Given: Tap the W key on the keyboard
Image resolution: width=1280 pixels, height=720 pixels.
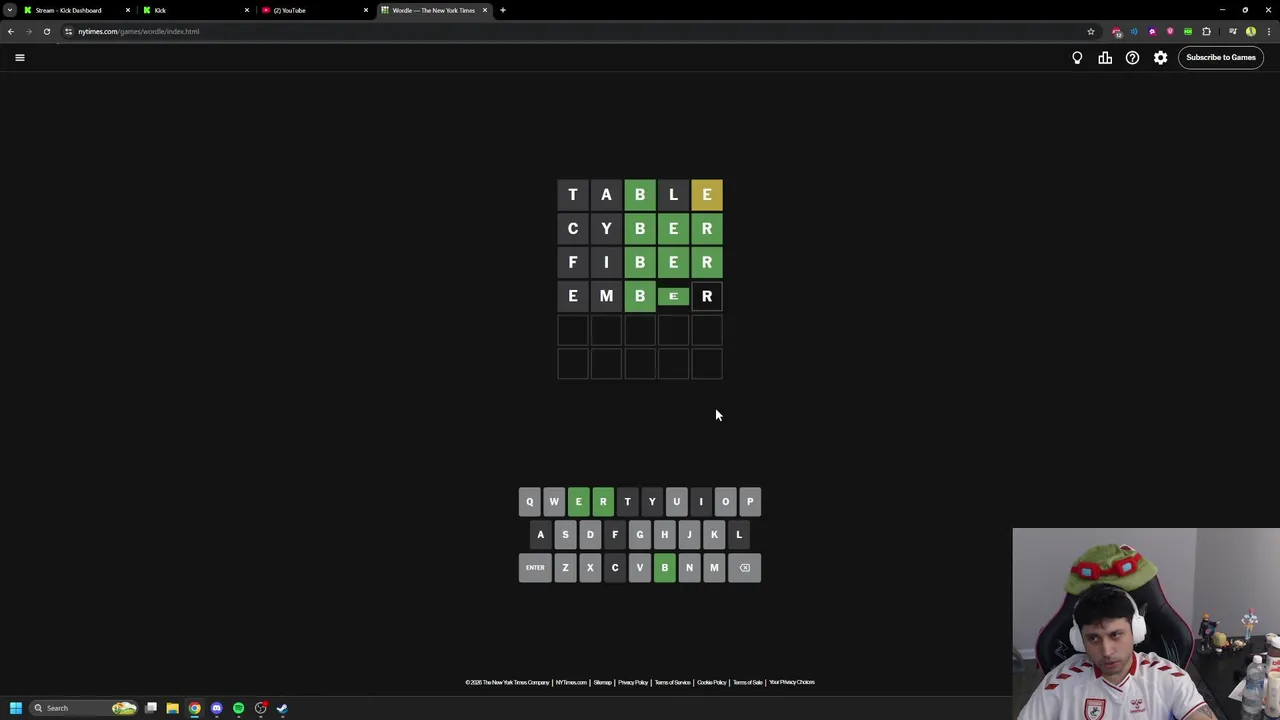Looking at the screenshot, I should 554,502.
